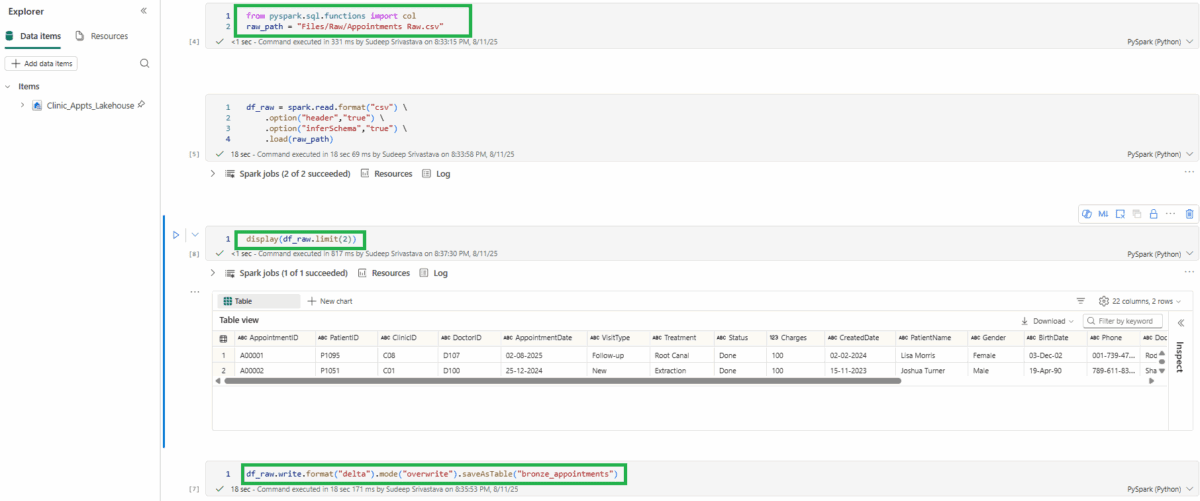1200x501 pixels.
Task: Click the Joshua Turner name cell
Action: (930, 370)
